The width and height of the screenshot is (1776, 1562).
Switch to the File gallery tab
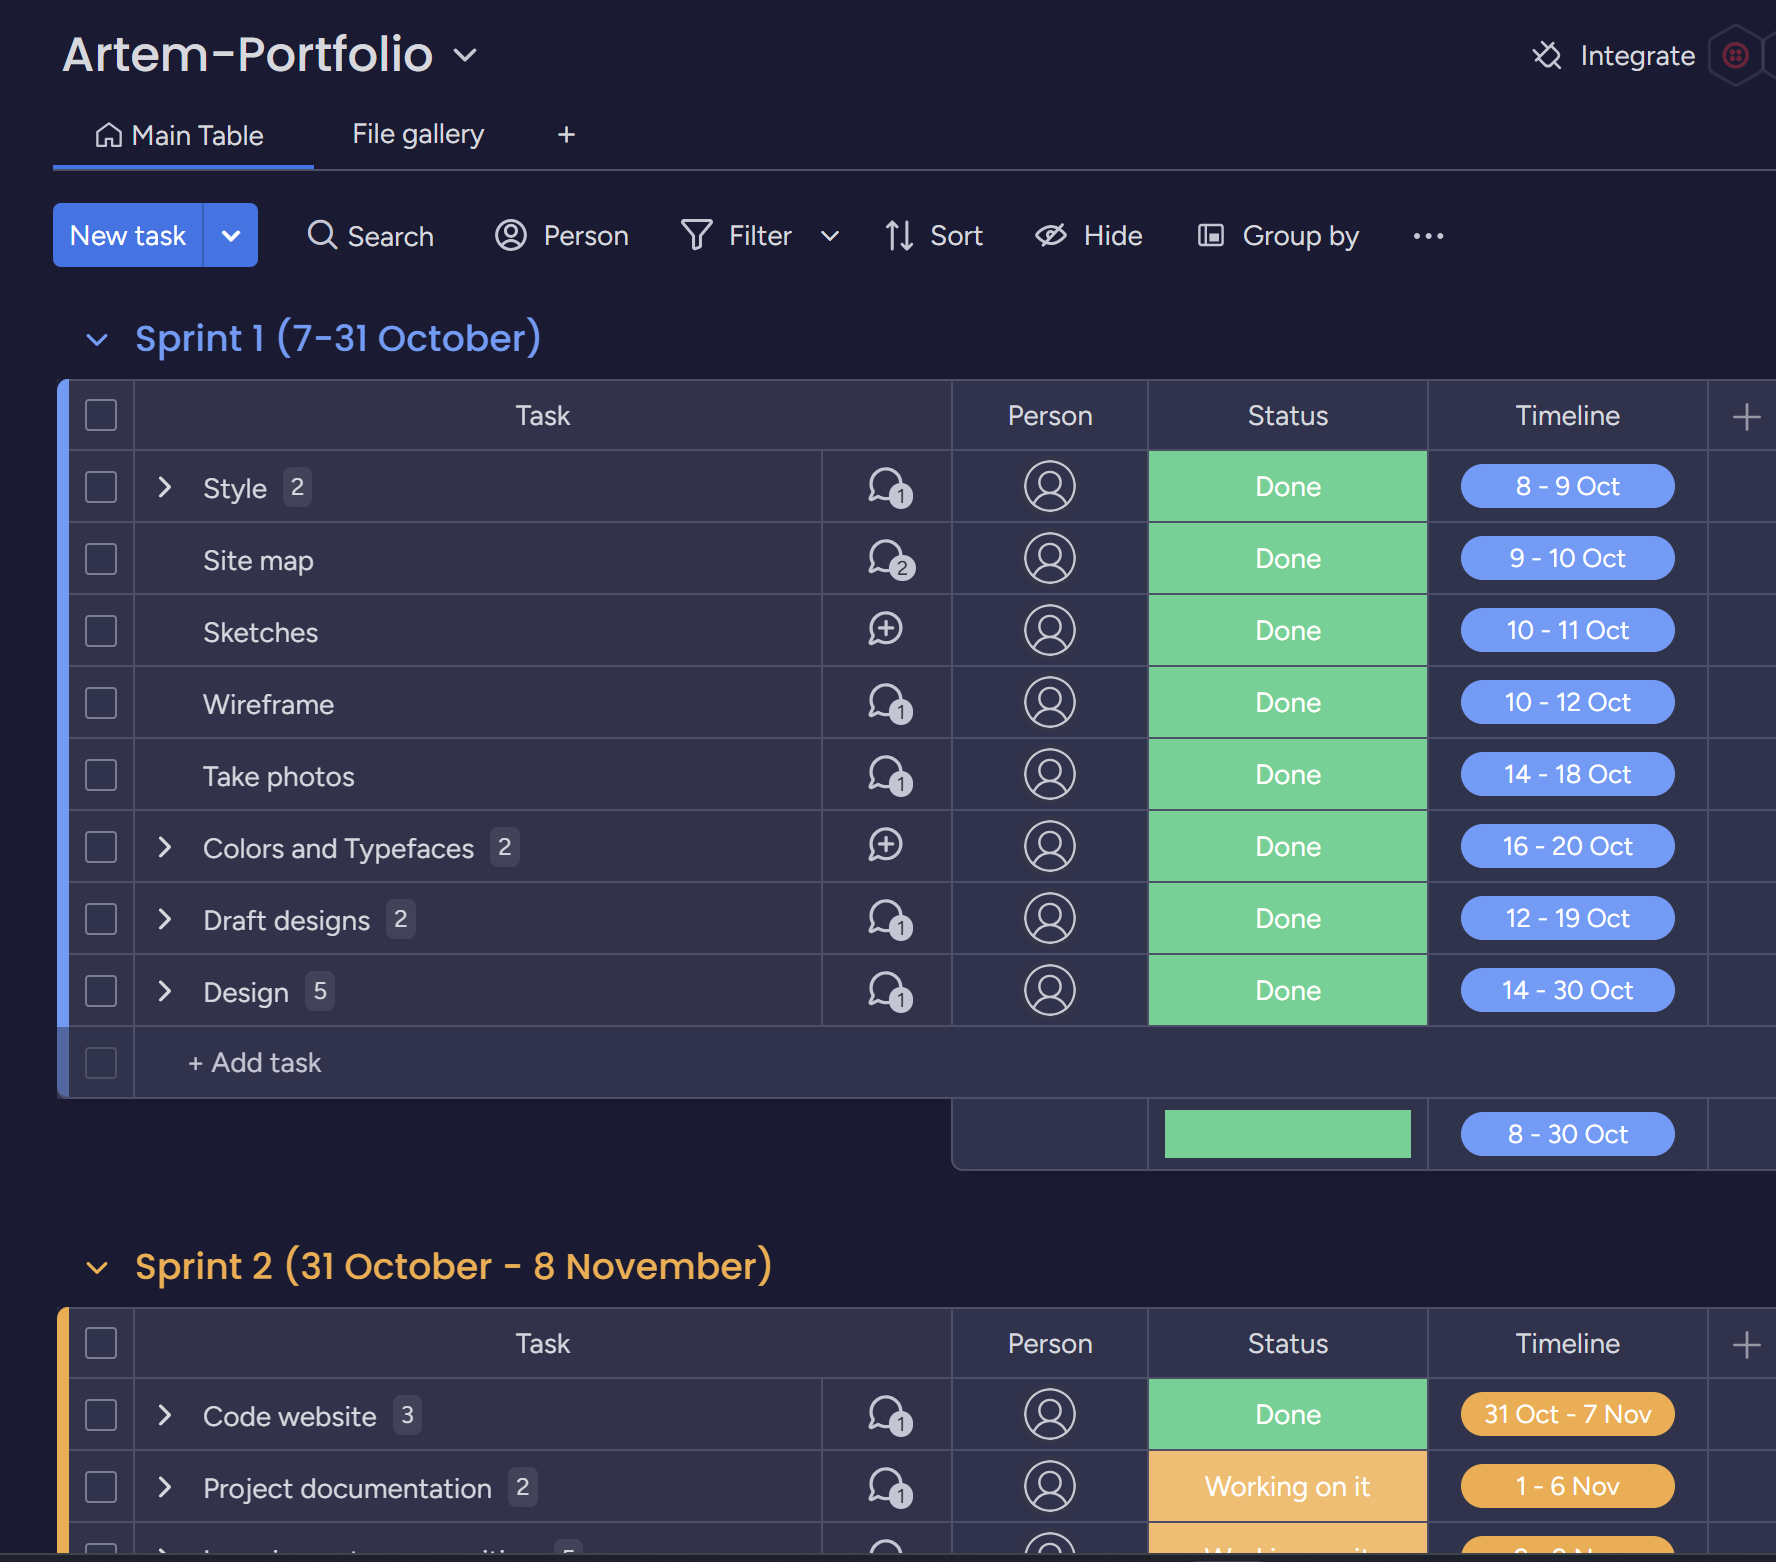pyautogui.click(x=418, y=134)
